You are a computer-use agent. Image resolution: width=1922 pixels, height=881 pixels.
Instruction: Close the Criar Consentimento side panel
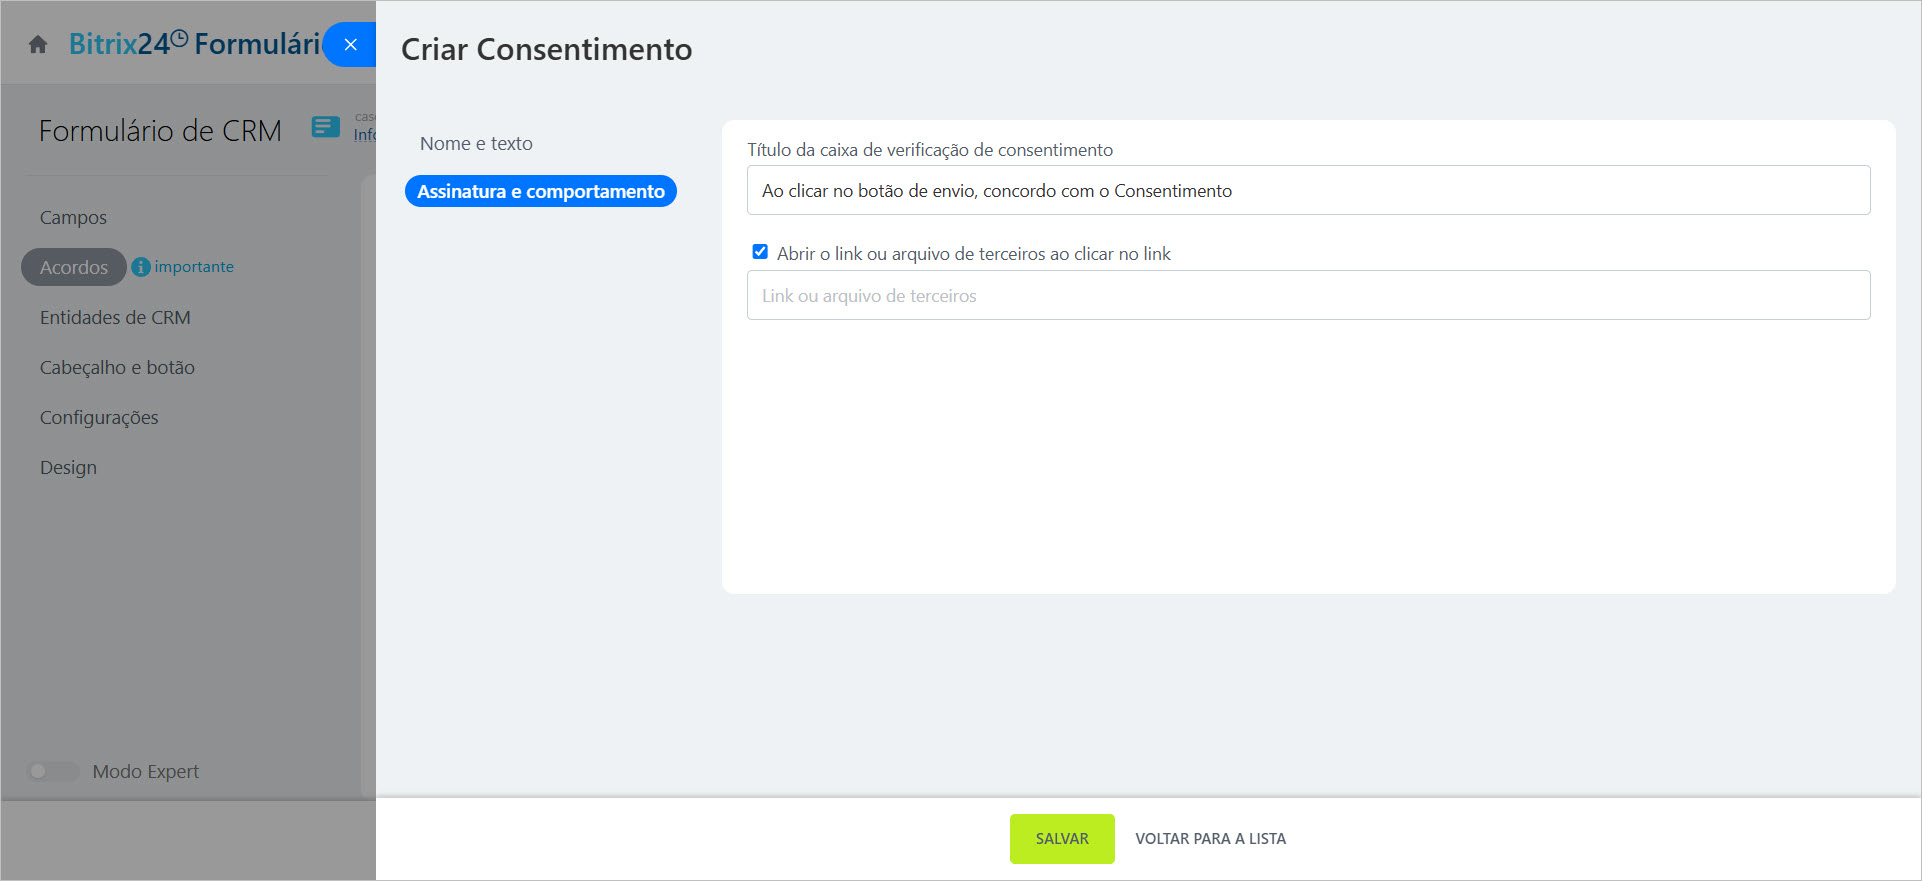pos(350,45)
